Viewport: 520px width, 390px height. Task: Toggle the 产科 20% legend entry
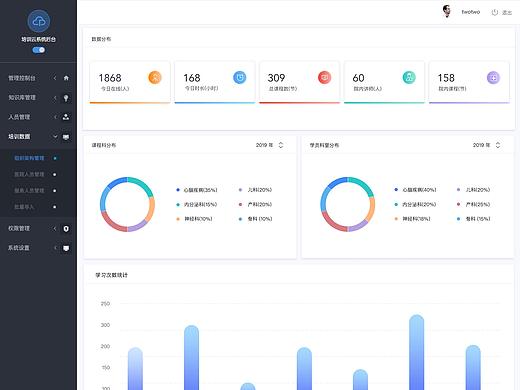(255, 204)
